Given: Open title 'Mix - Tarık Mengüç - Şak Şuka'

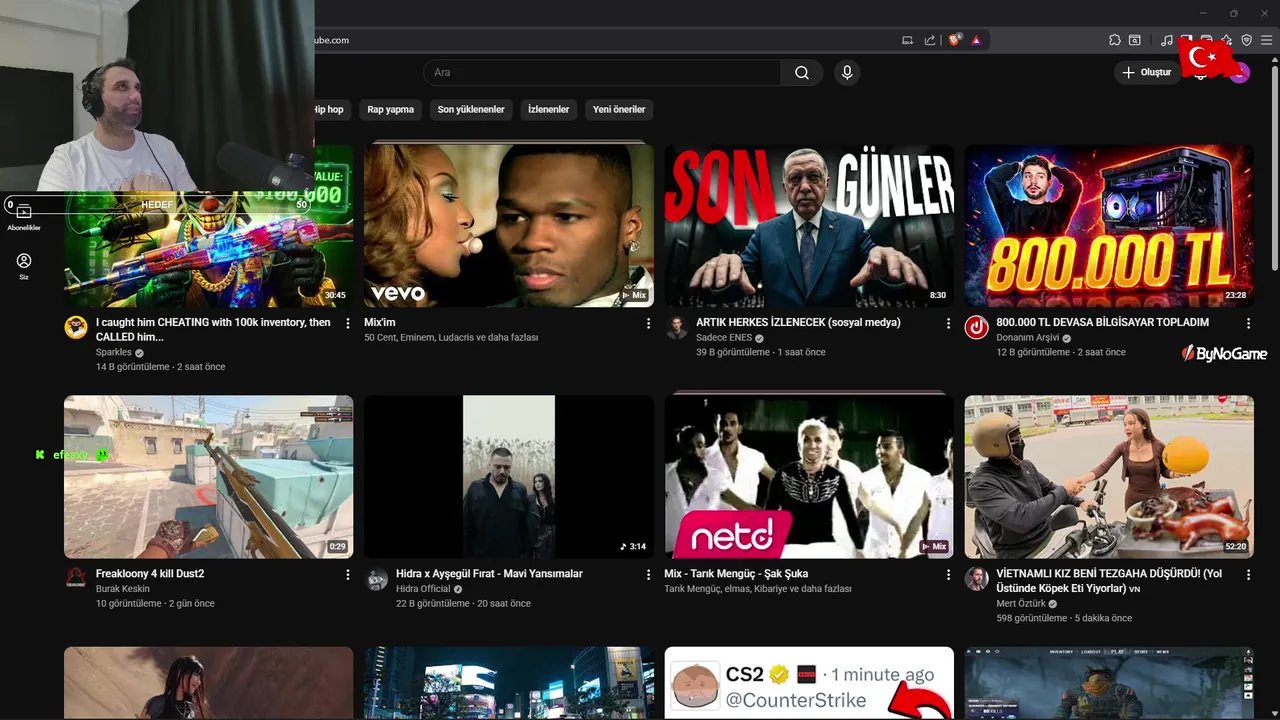Looking at the screenshot, I should point(736,573).
